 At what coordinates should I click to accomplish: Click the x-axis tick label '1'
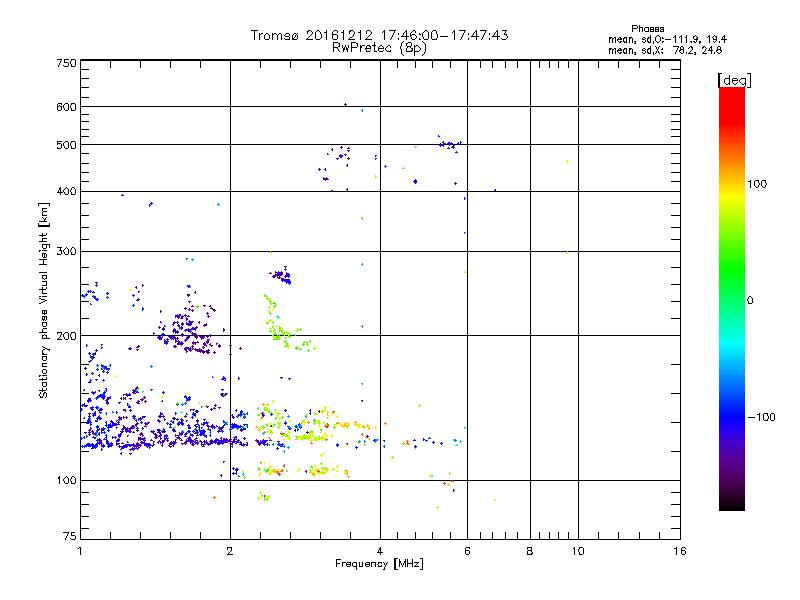[x=80, y=551]
